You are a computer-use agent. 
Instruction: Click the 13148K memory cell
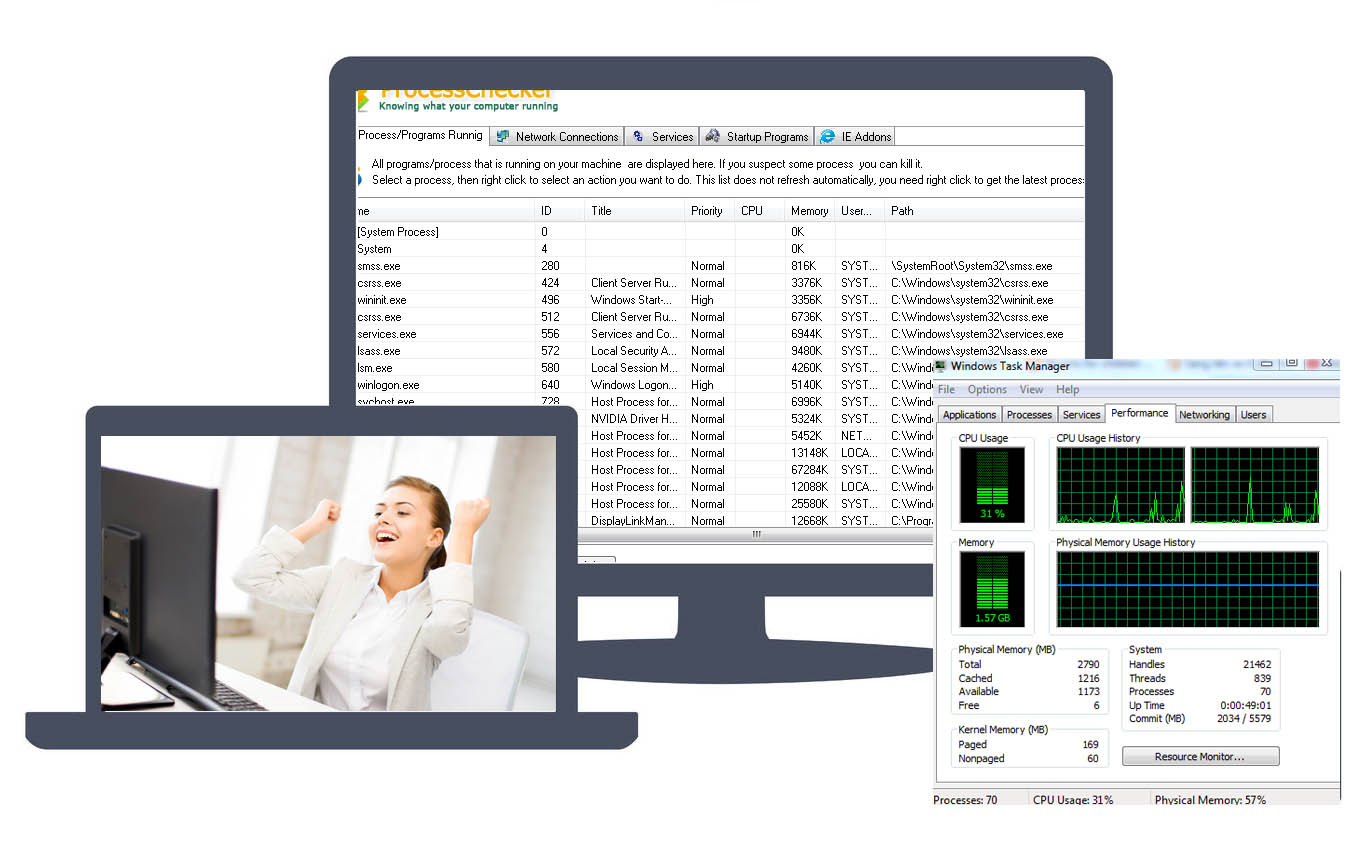point(810,453)
